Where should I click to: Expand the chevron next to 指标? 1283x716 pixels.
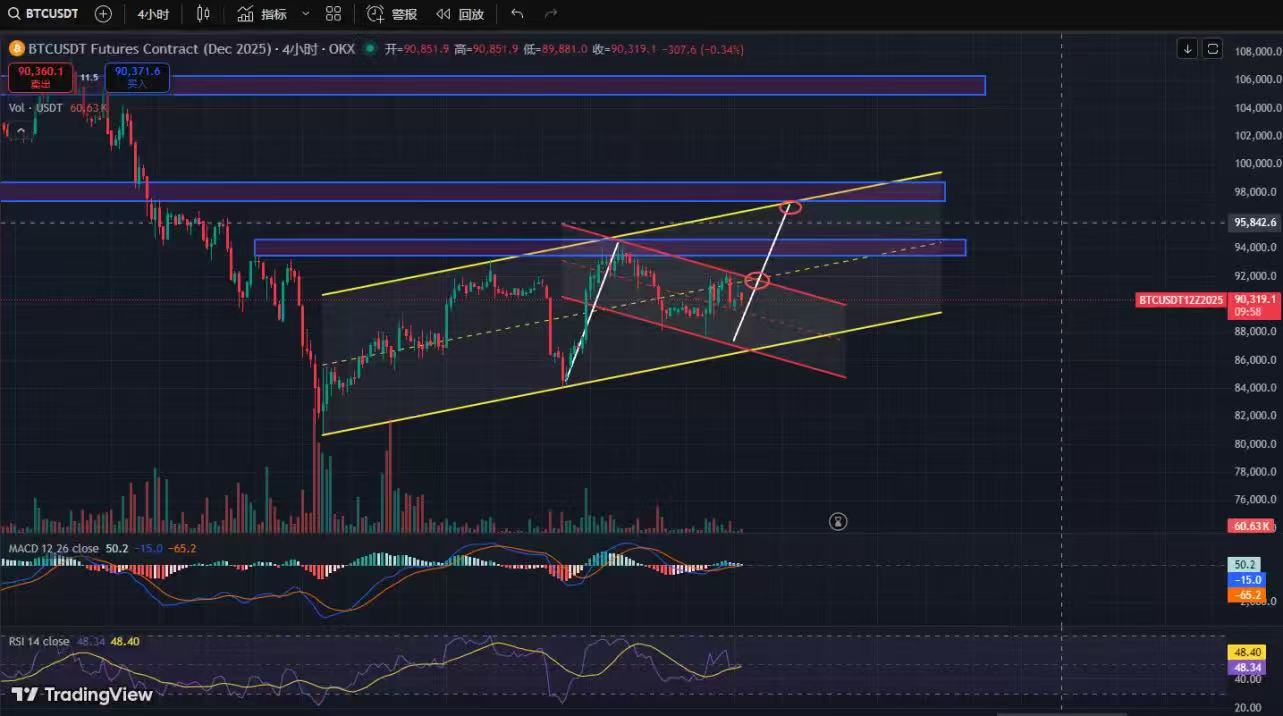[x=305, y=14]
